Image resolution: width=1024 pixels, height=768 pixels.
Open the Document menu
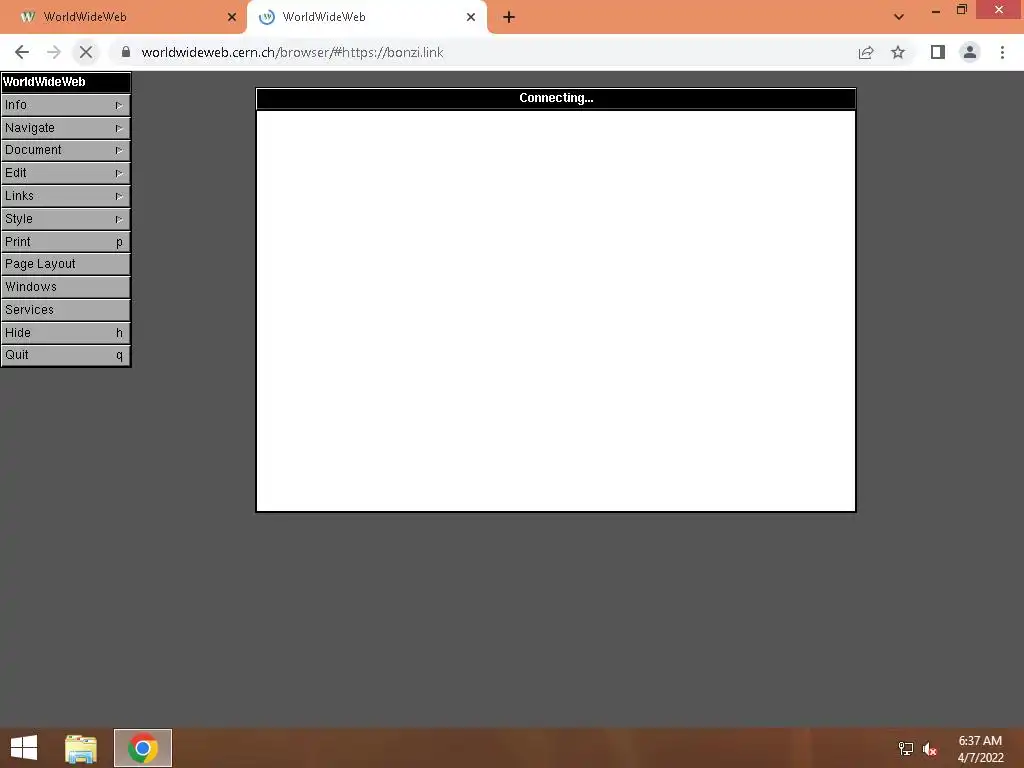pyautogui.click(x=65, y=150)
